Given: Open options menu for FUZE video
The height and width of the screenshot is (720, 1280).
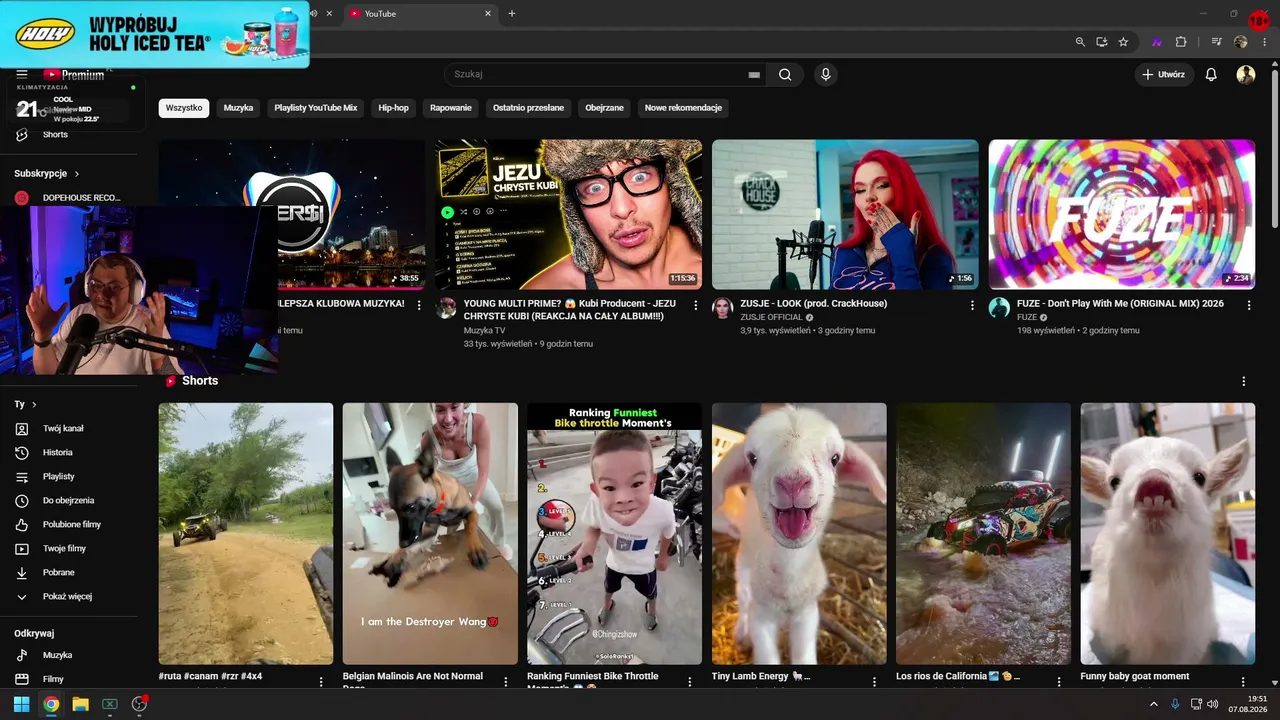Looking at the screenshot, I should click(1248, 305).
